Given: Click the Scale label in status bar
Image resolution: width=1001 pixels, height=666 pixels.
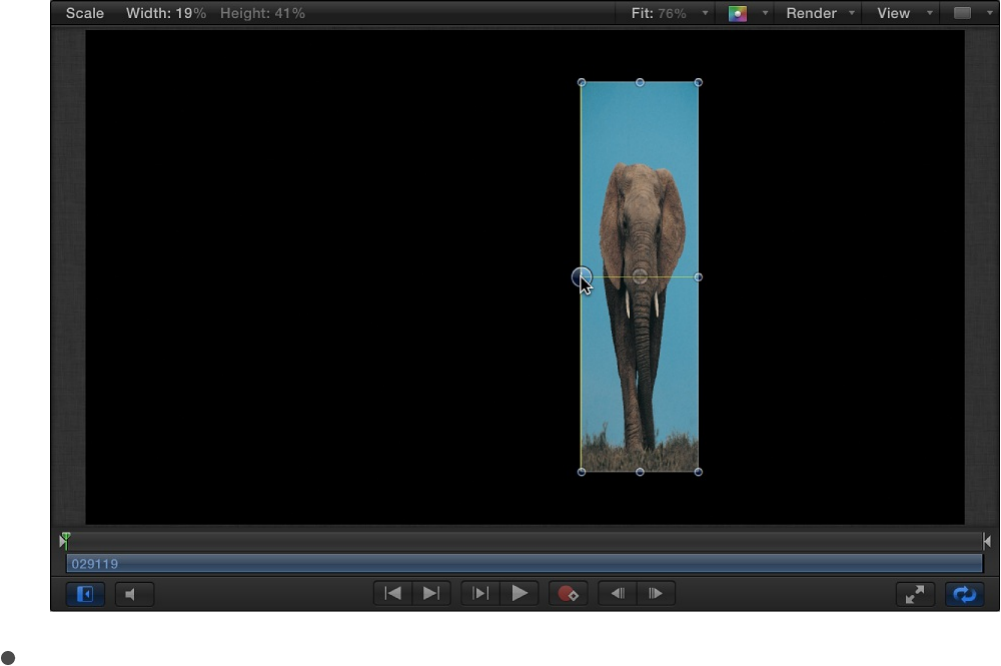Looking at the screenshot, I should [x=85, y=13].
